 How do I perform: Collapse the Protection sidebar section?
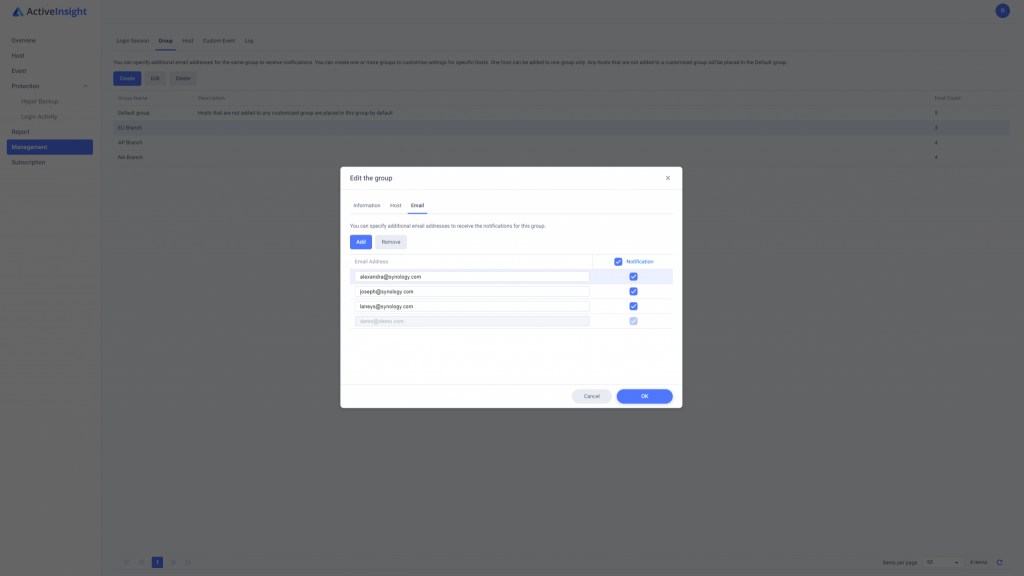pos(85,86)
